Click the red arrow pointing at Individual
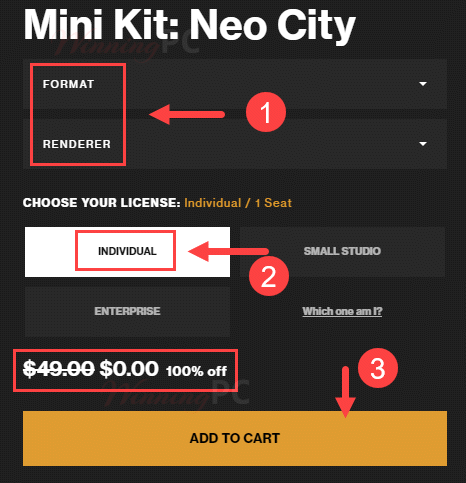The width and height of the screenshot is (466, 483). pyautogui.click(x=228, y=251)
